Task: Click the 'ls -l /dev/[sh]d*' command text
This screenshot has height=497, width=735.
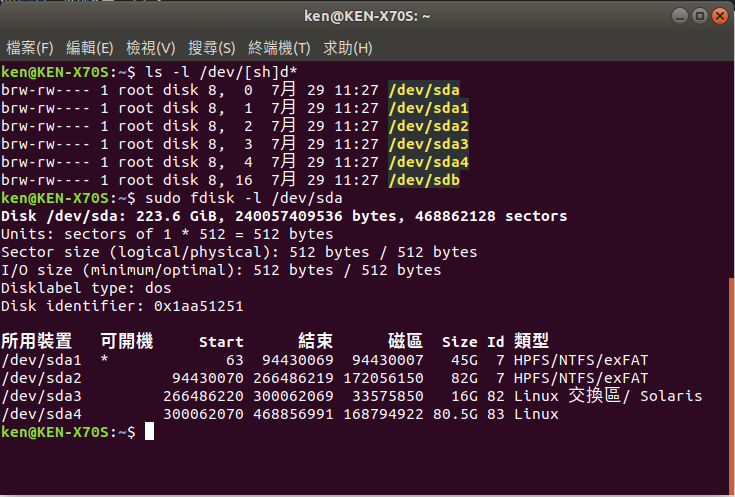Action: tap(221, 72)
